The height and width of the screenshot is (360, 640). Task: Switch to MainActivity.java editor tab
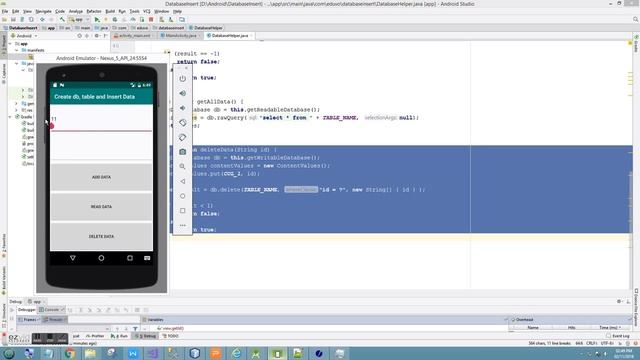pyautogui.click(x=181, y=36)
